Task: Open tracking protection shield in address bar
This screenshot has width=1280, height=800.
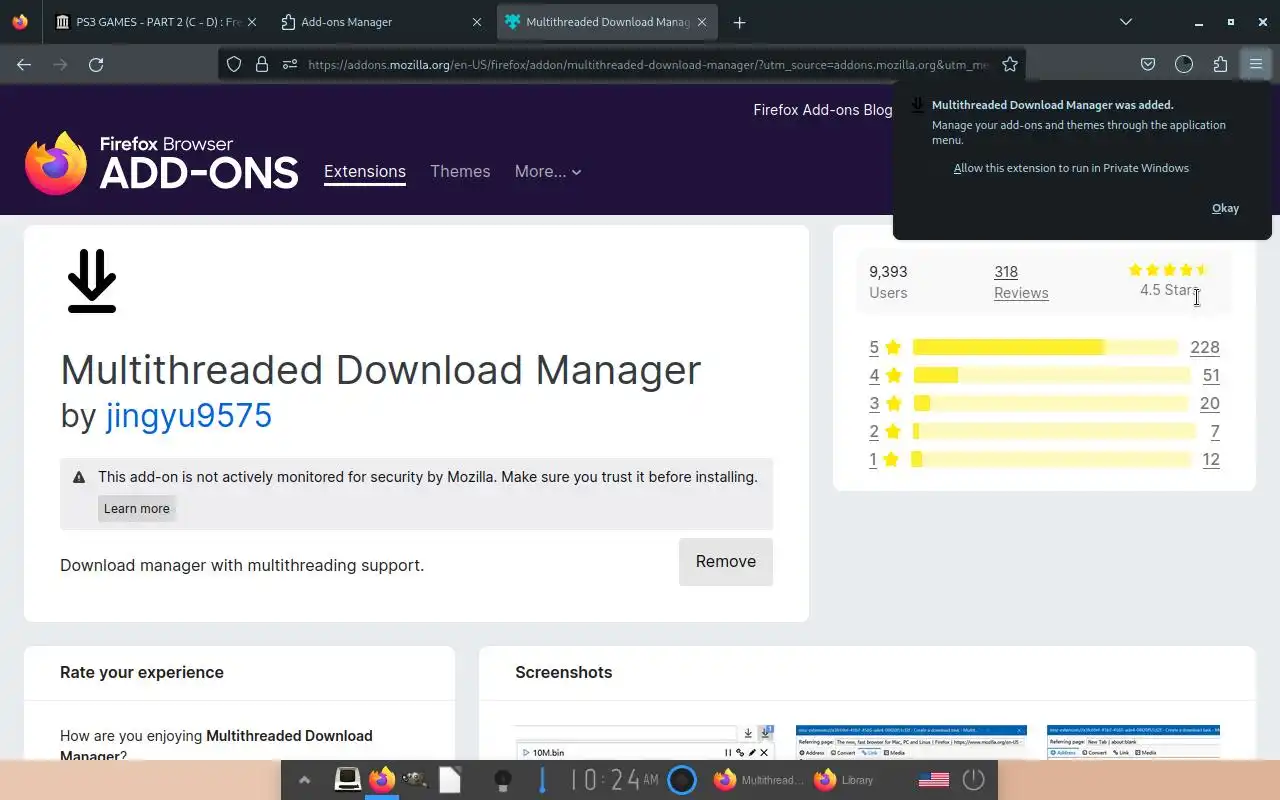Action: click(234, 64)
